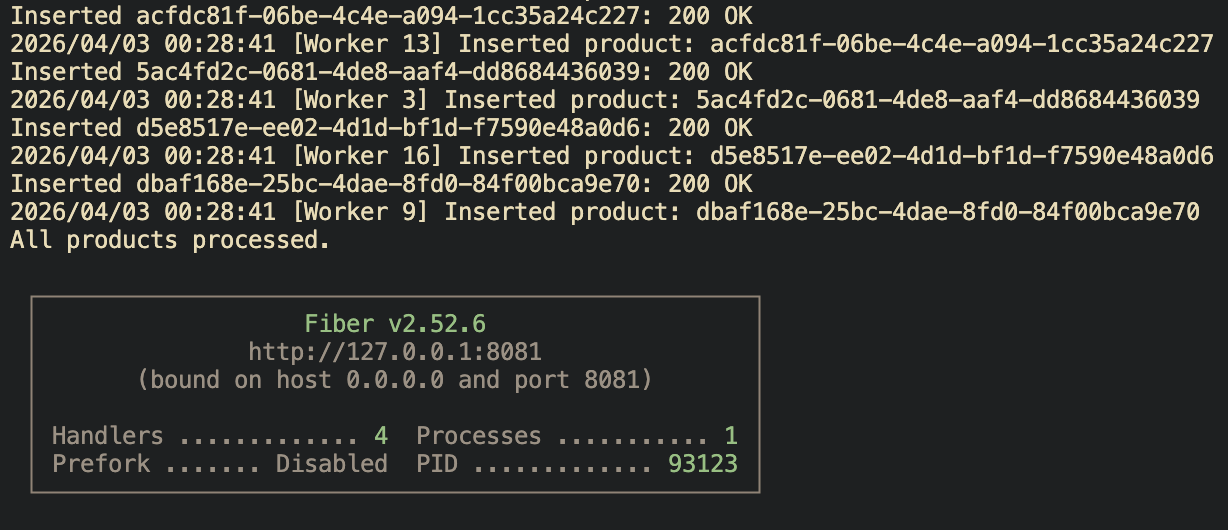Click the [Worker 13] label
The height and width of the screenshot is (530, 1228).
373,44
